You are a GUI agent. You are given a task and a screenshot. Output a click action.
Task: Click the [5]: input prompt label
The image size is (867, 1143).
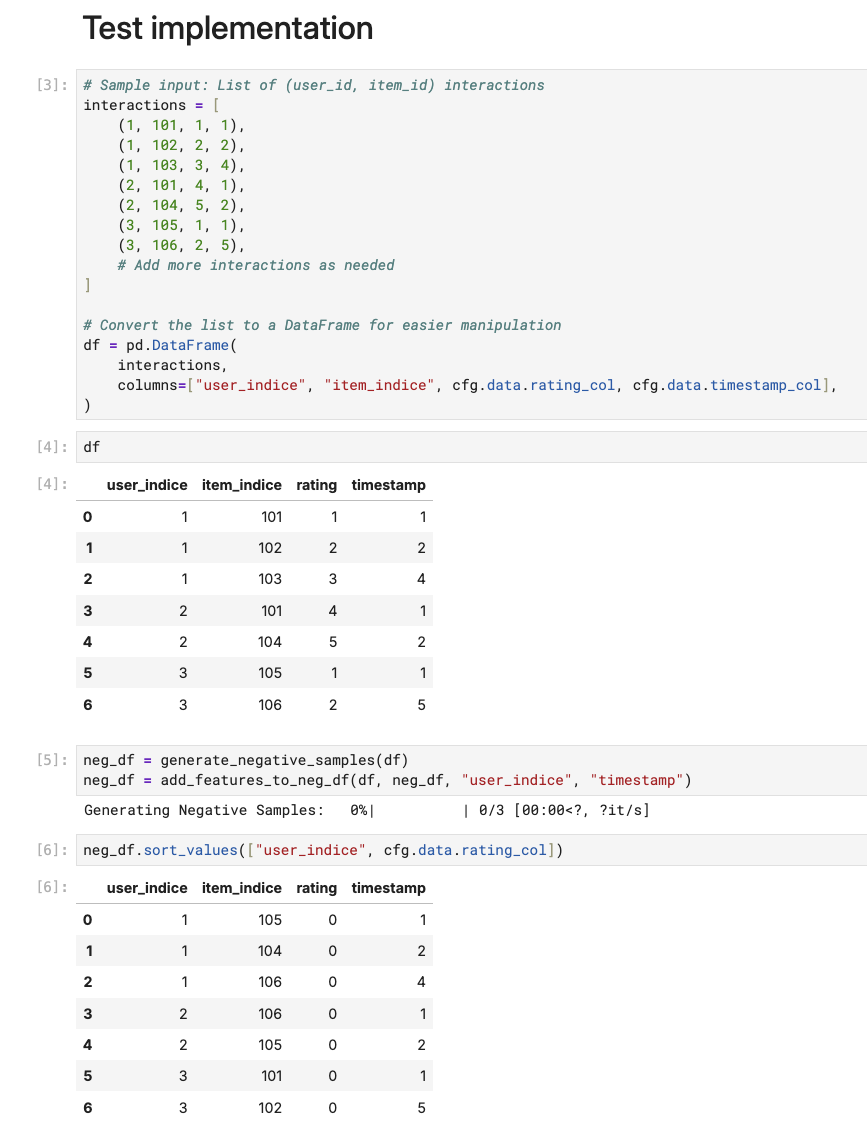pos(52,760)
